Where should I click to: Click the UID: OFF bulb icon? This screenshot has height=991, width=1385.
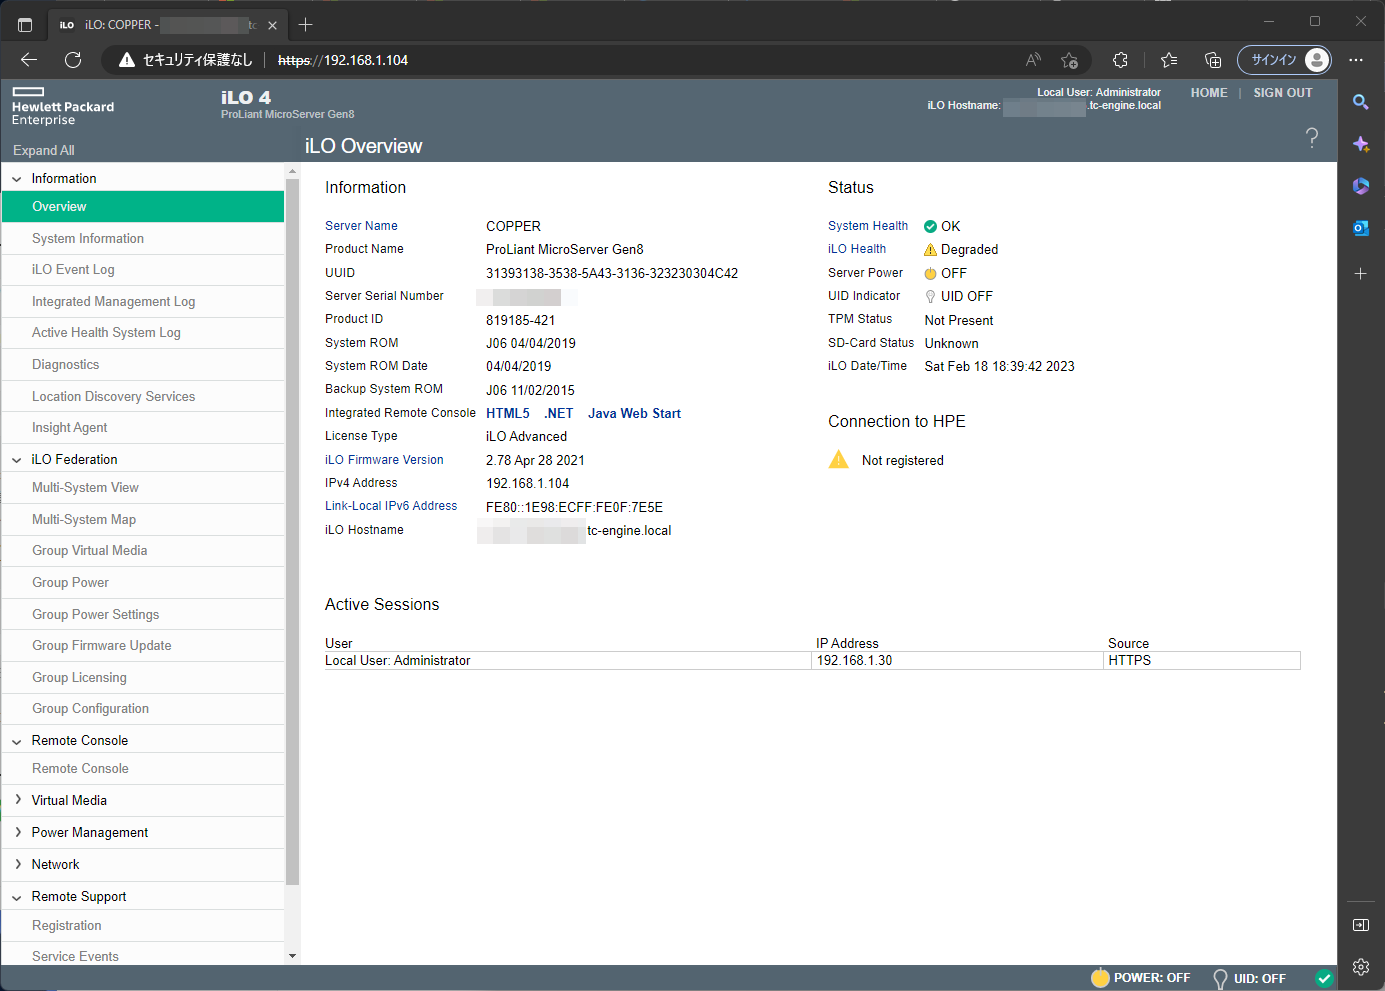pos(1220,978)
